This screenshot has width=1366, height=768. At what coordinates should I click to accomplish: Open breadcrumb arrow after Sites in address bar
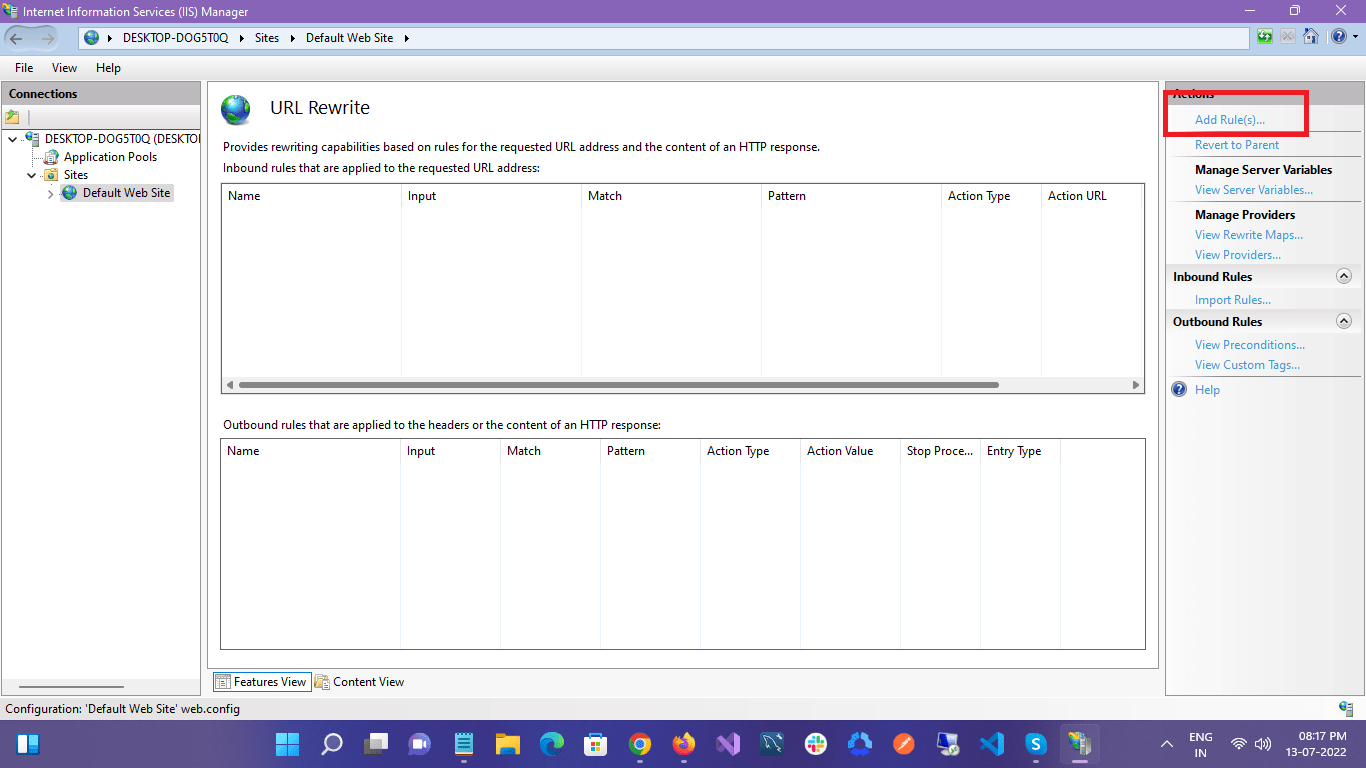click(x=294, y=38)
